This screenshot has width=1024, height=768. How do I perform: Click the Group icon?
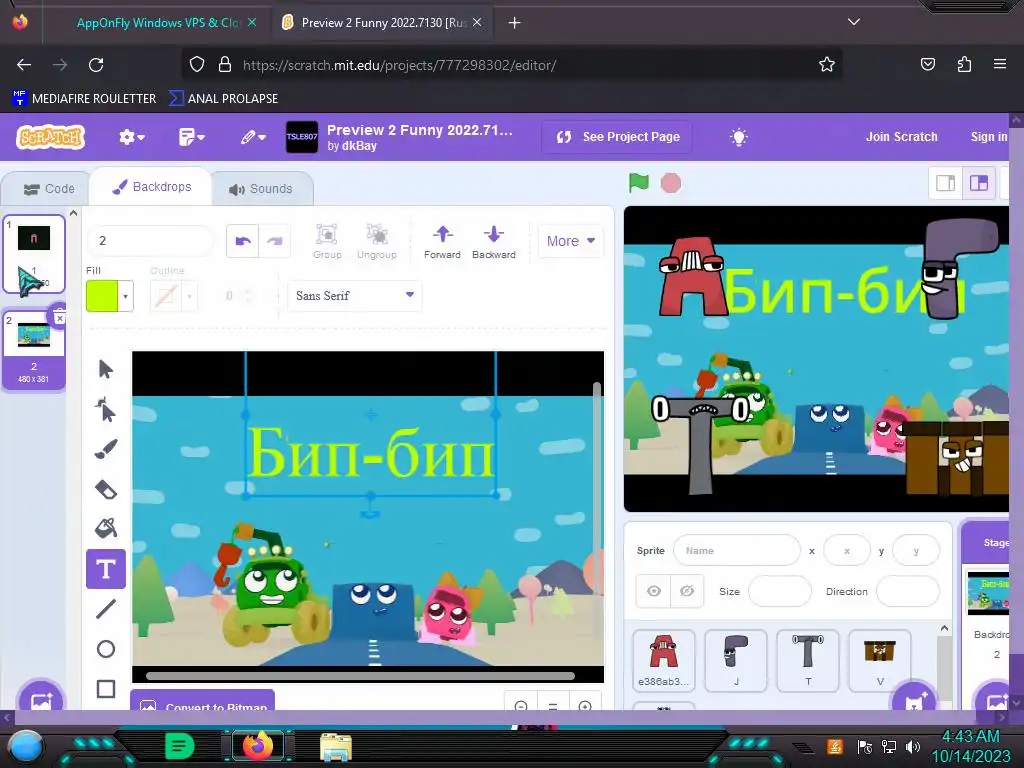pos(327,241)
